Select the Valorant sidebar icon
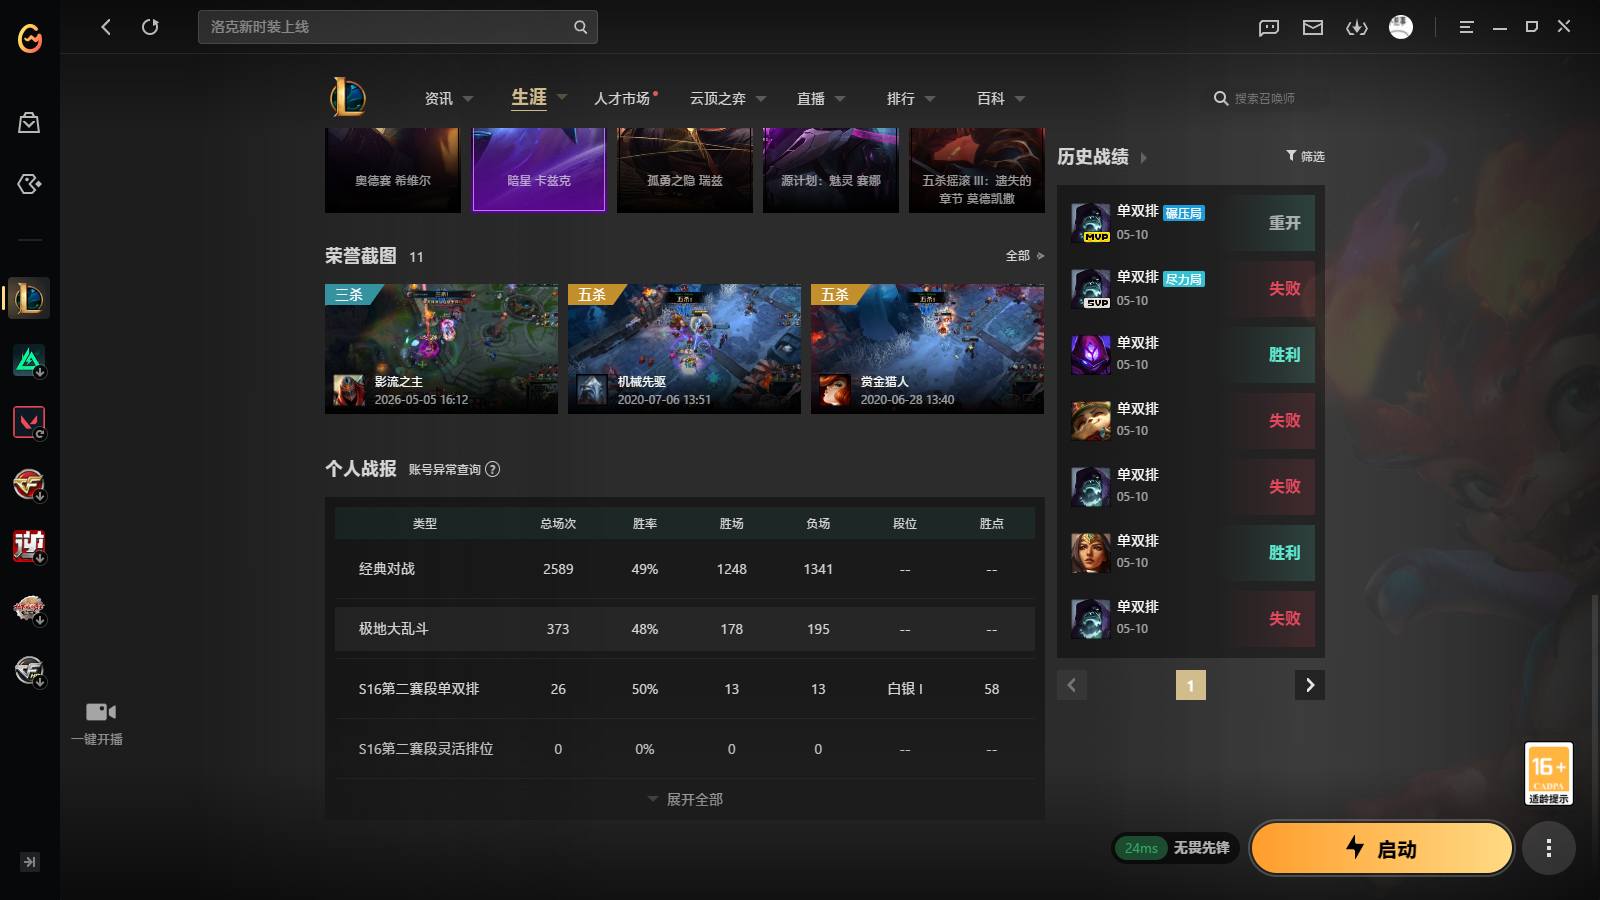The height and width of the screenshot is (900, 1600). tap(29, 422)
